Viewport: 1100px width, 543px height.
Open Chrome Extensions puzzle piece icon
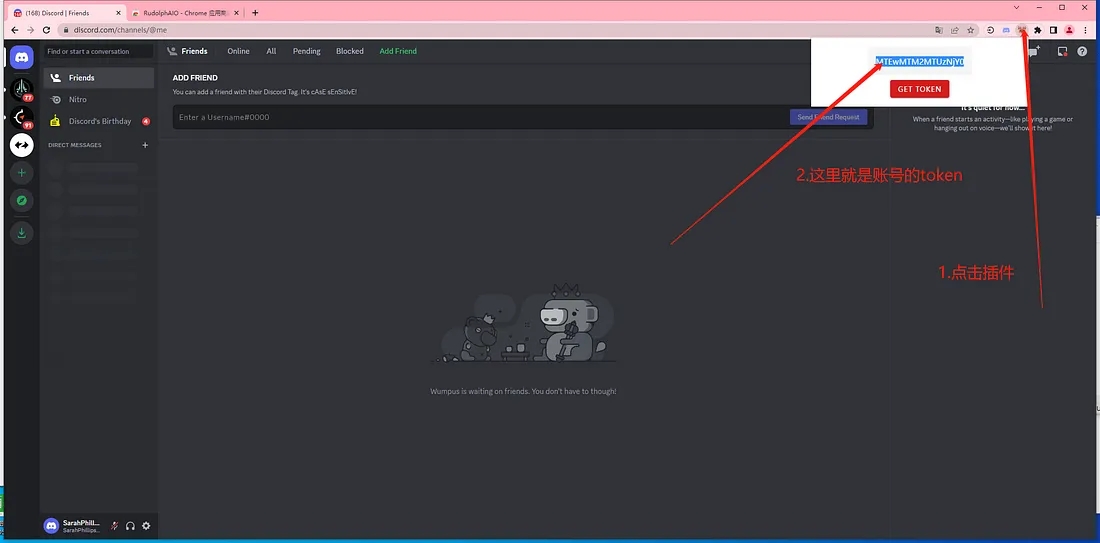[1037, 30]
